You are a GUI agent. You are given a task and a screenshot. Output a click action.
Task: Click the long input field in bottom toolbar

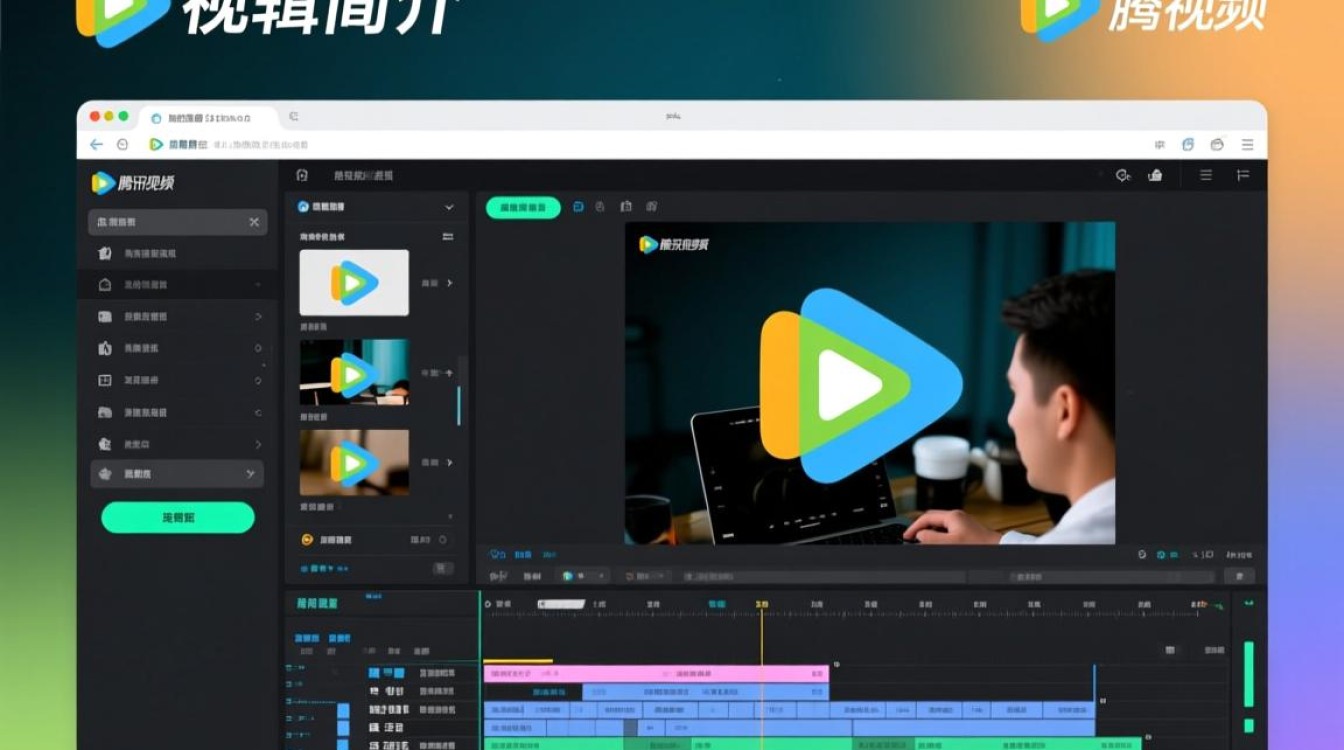click(824, 577)
